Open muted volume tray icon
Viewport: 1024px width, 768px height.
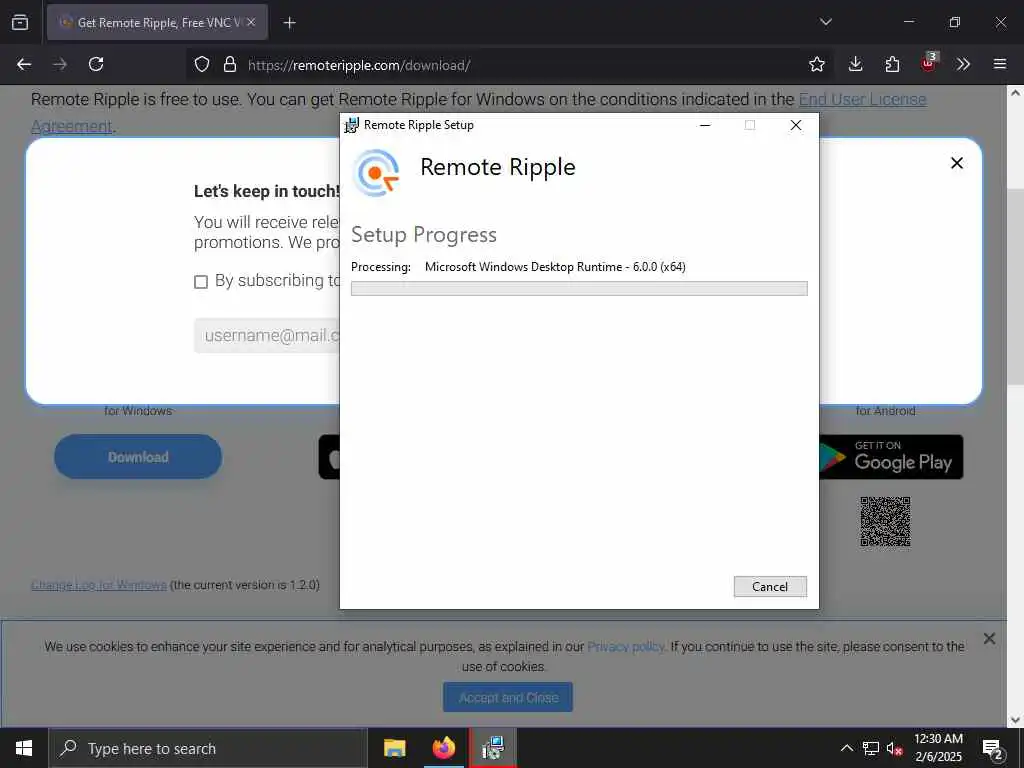tap(895, 748)
